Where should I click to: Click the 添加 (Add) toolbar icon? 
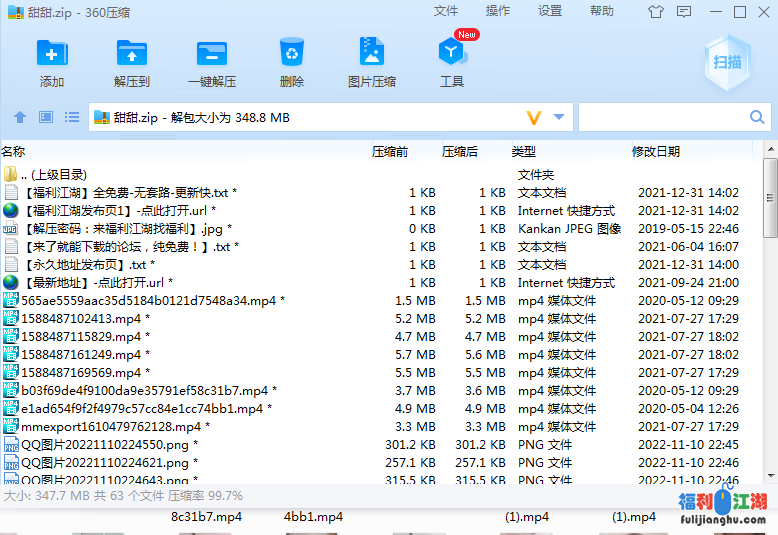coord(52,53)
